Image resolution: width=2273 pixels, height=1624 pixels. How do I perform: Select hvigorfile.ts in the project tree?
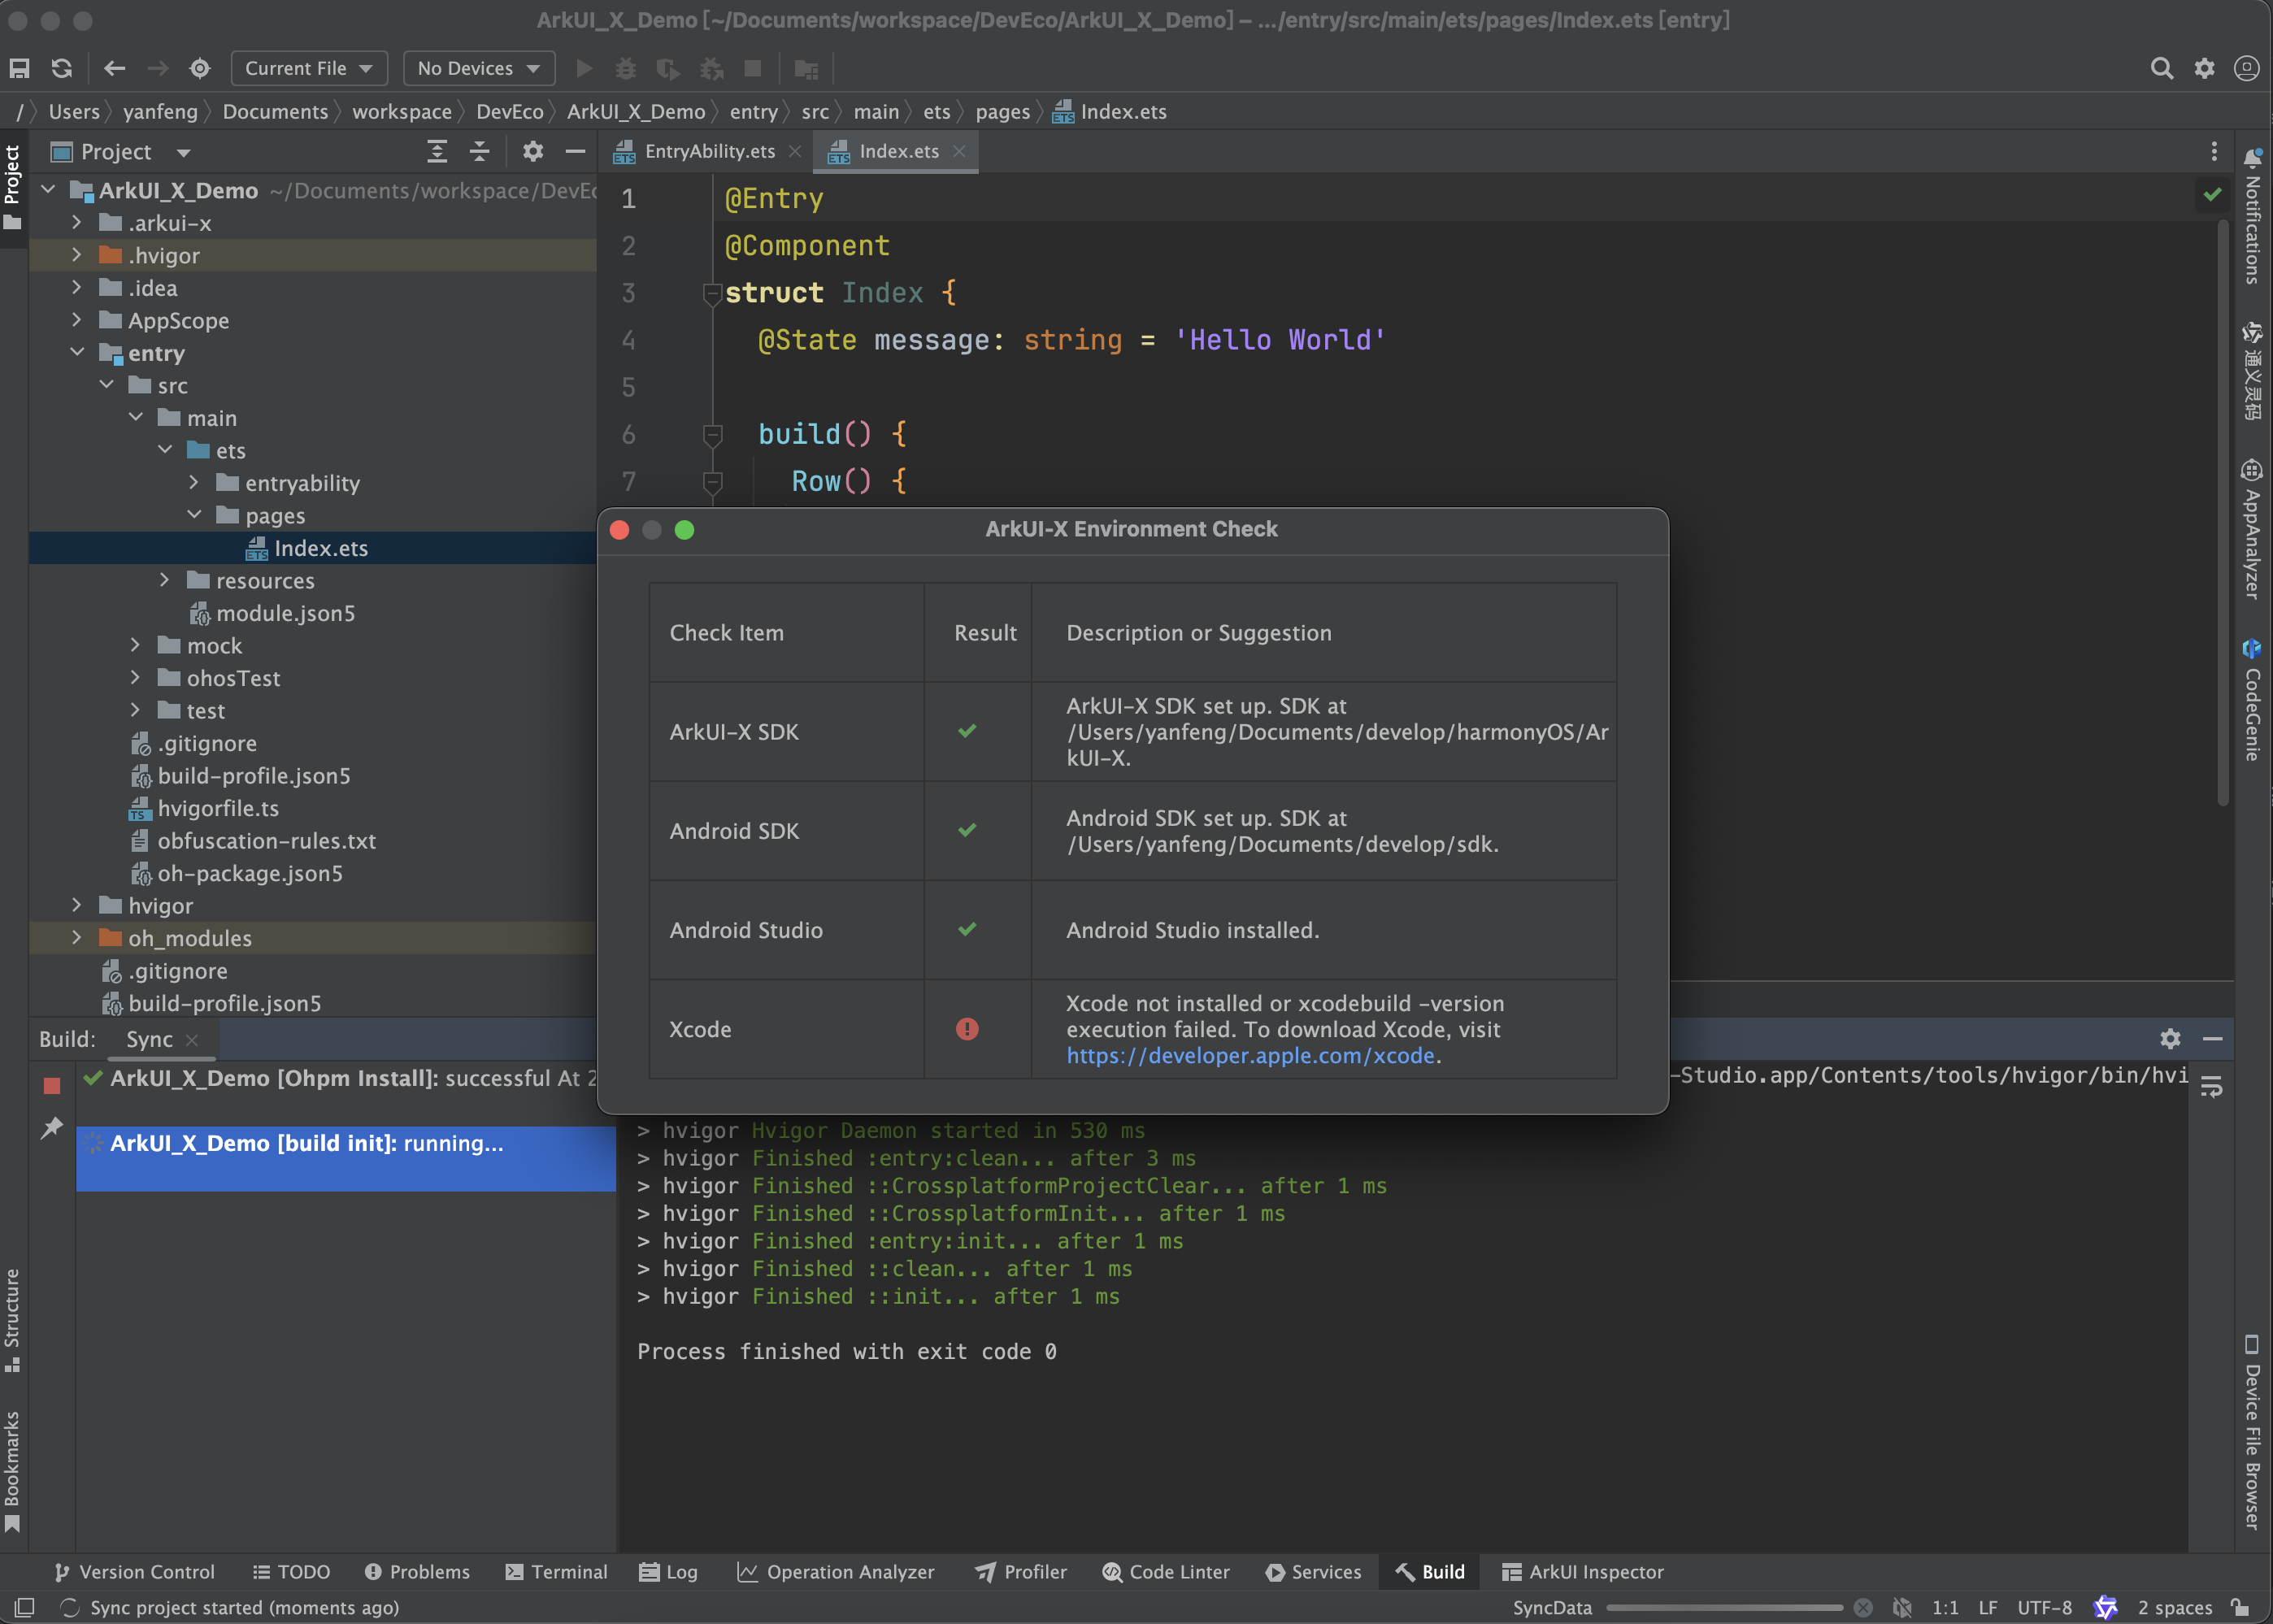click(x=218, y=808)
